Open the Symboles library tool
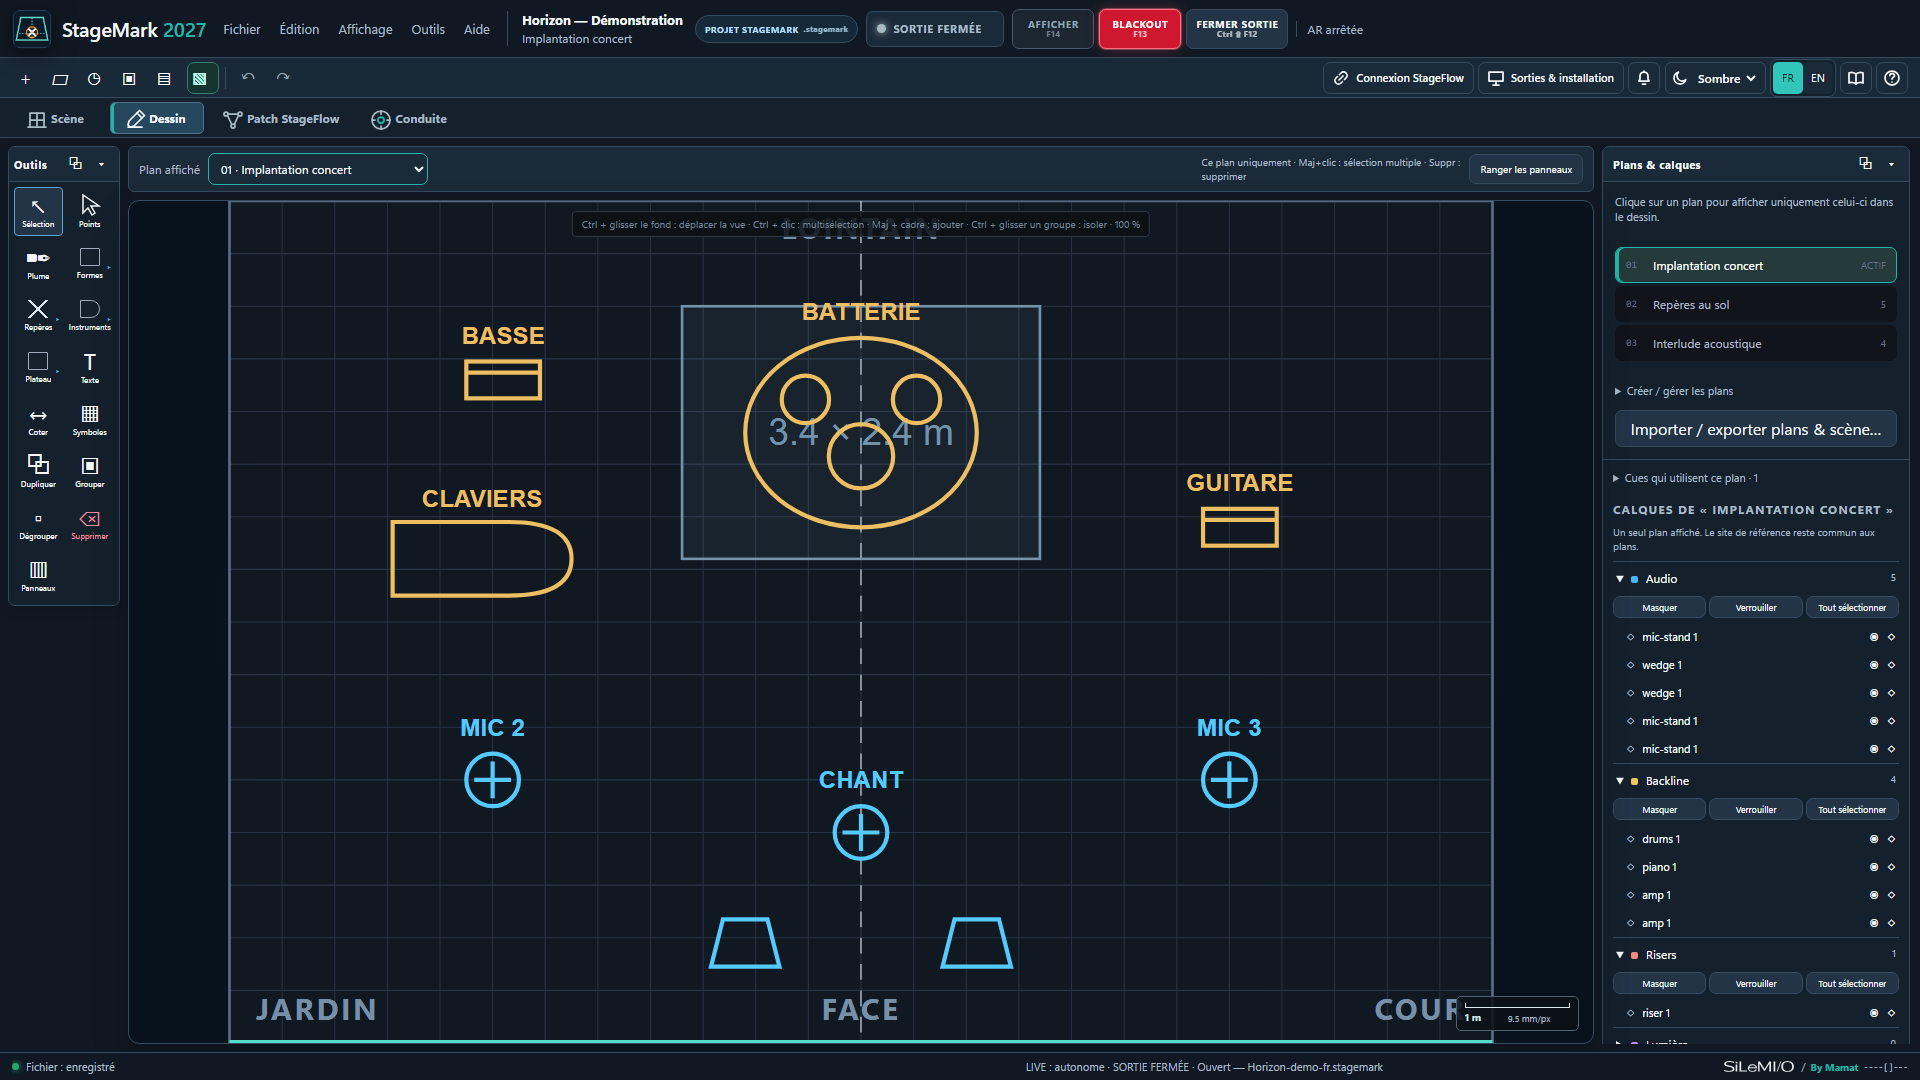Viewport: 1920px width, 1080px height. pyautogui.click(x=90, y=420)
